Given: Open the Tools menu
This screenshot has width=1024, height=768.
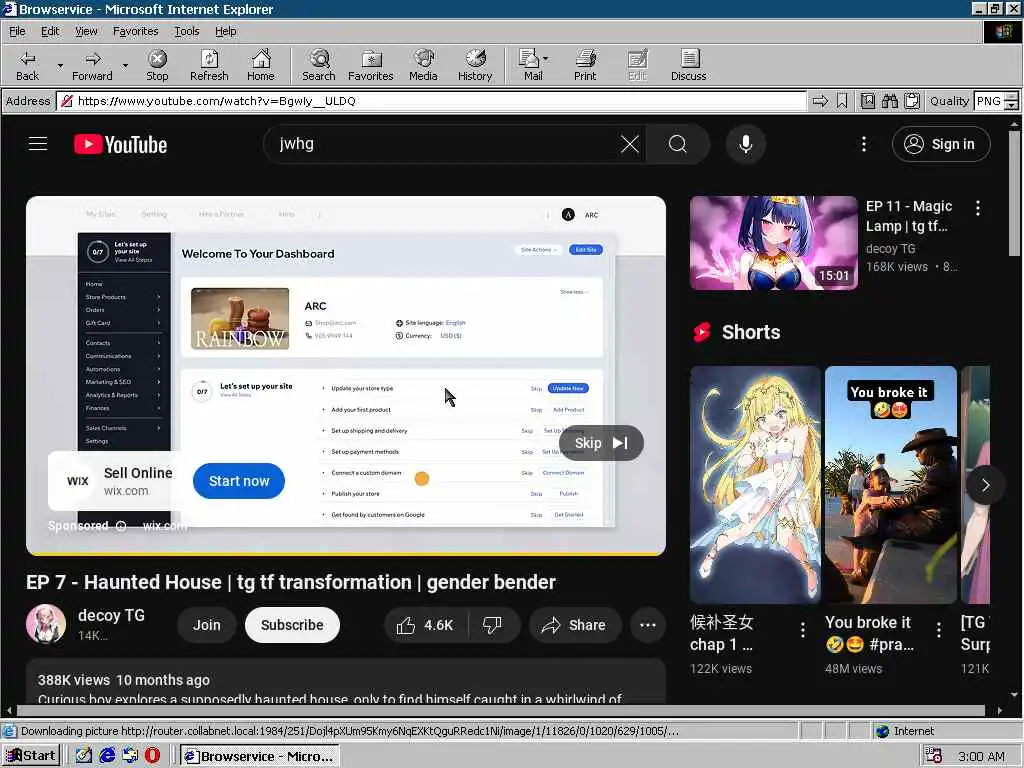Looking at the screenshot, I should [186, 31].
